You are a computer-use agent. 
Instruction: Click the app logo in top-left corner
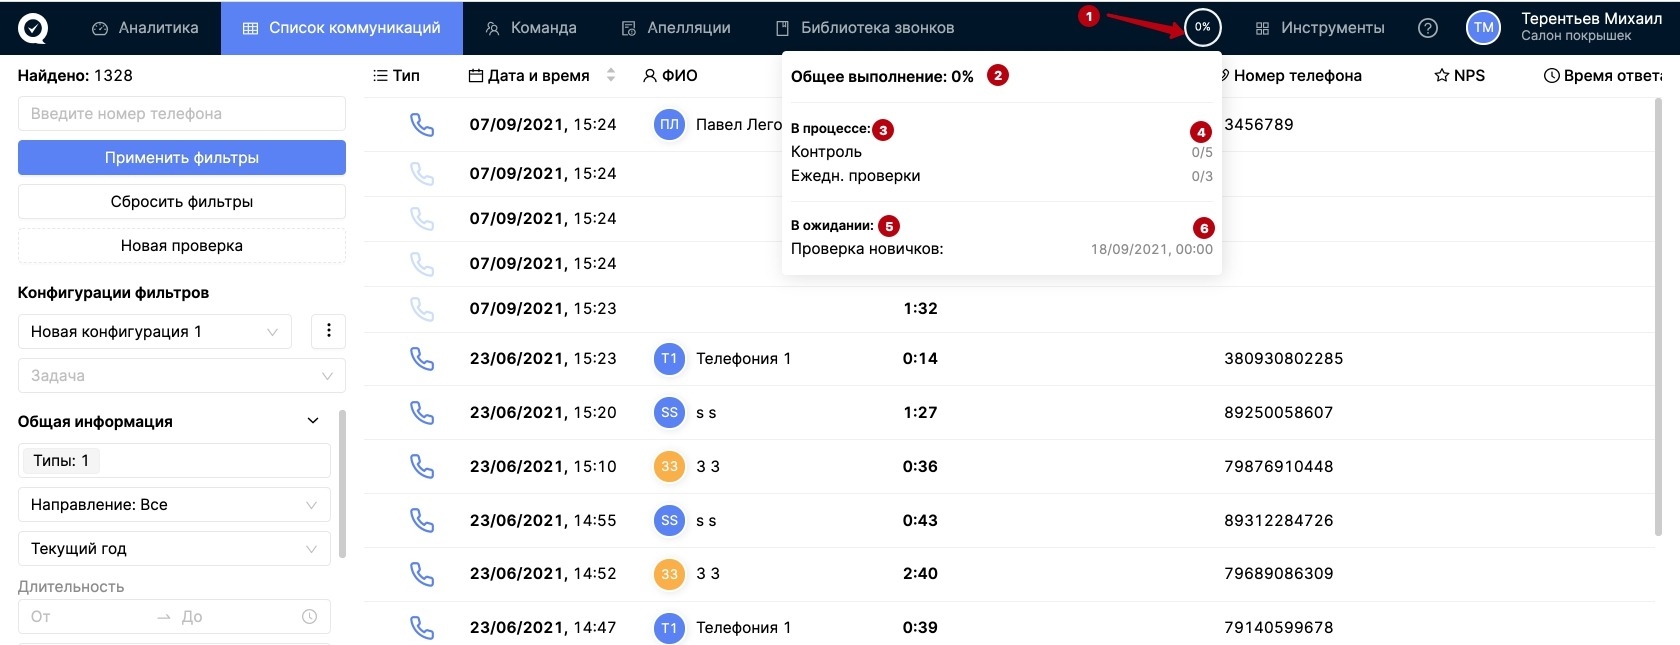[x=33, y=28]
